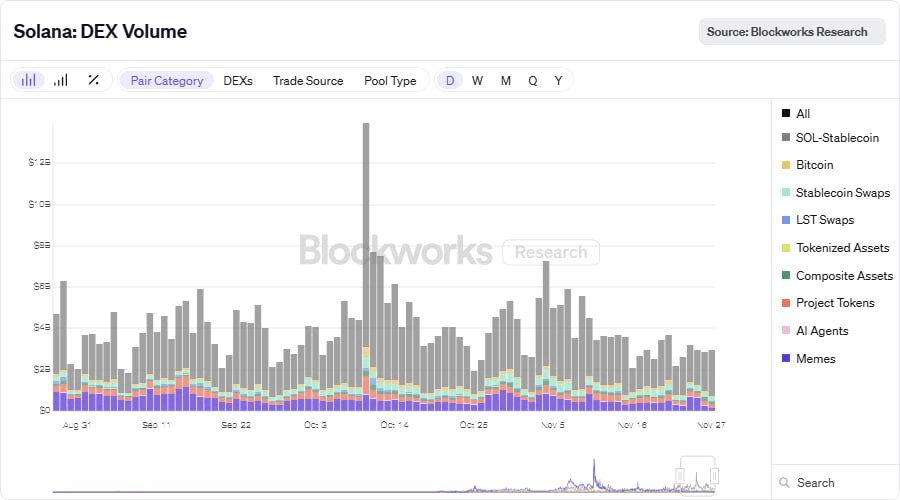Click the Blockworks Research watermark badge
The image size is (900, 500).
551,252
